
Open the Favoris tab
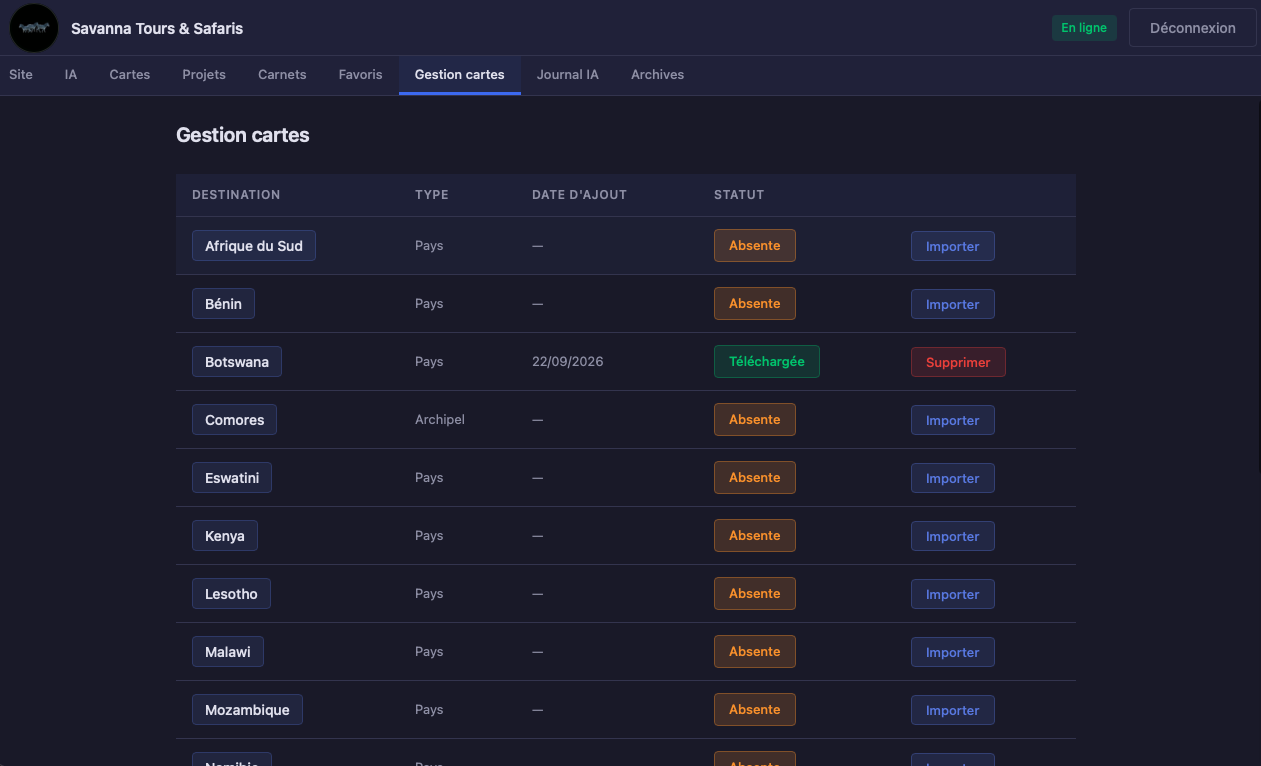point(360,75)
